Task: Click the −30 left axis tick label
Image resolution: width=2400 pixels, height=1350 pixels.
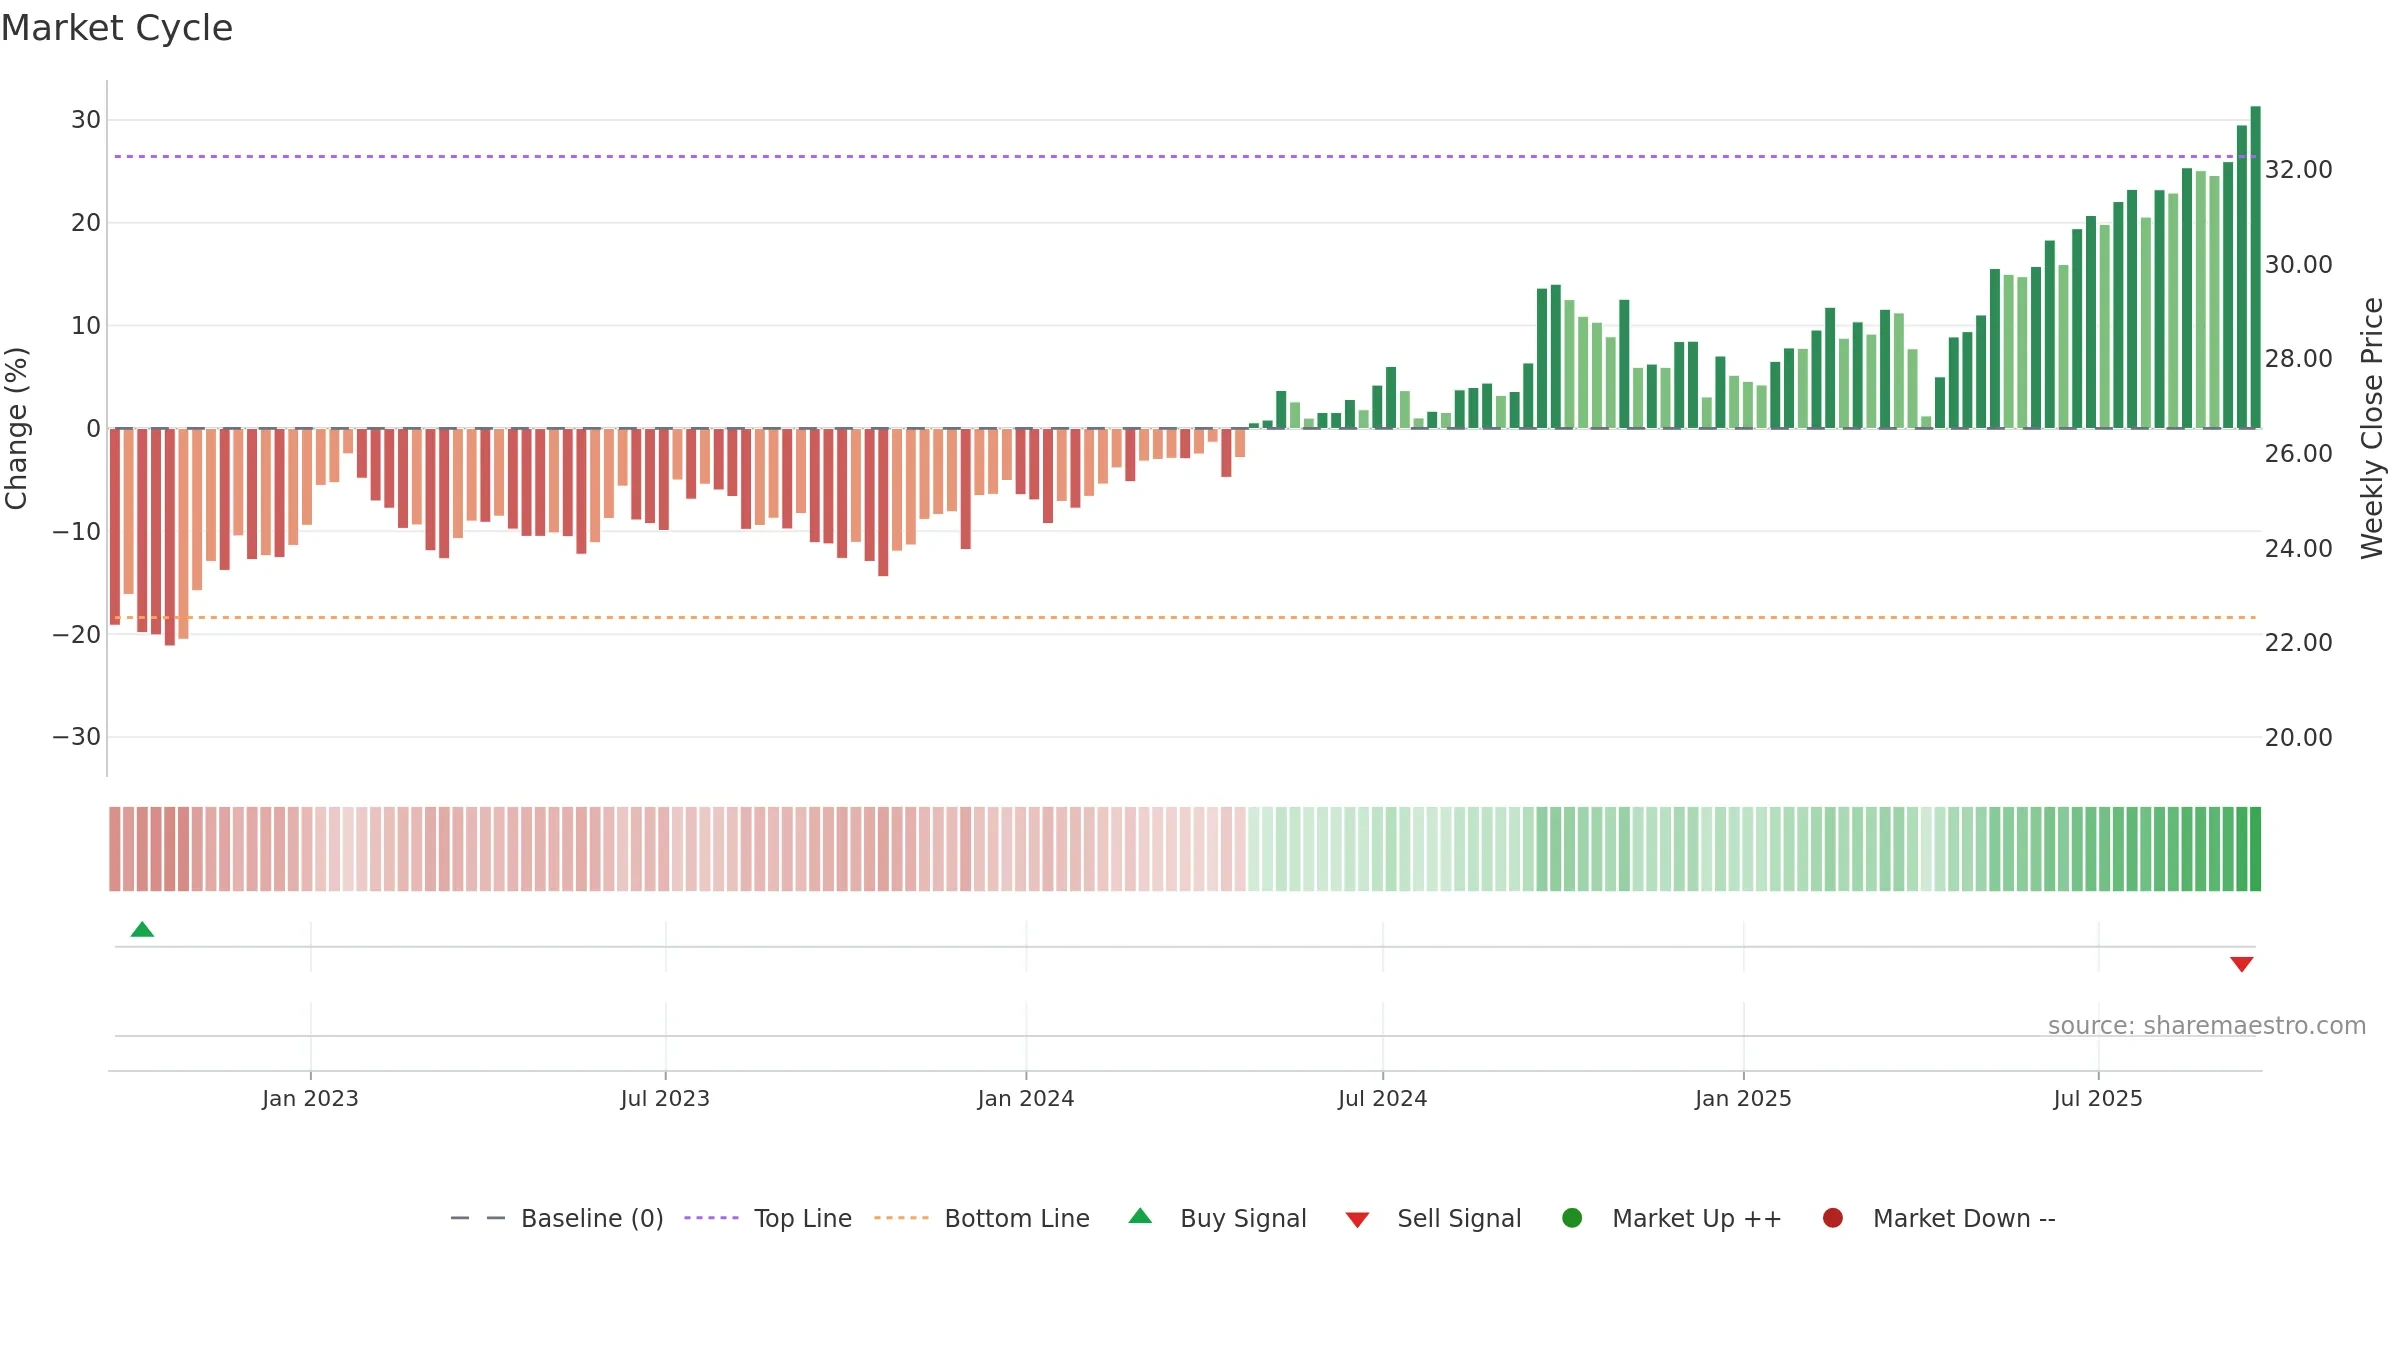Action: coord(76,737)
